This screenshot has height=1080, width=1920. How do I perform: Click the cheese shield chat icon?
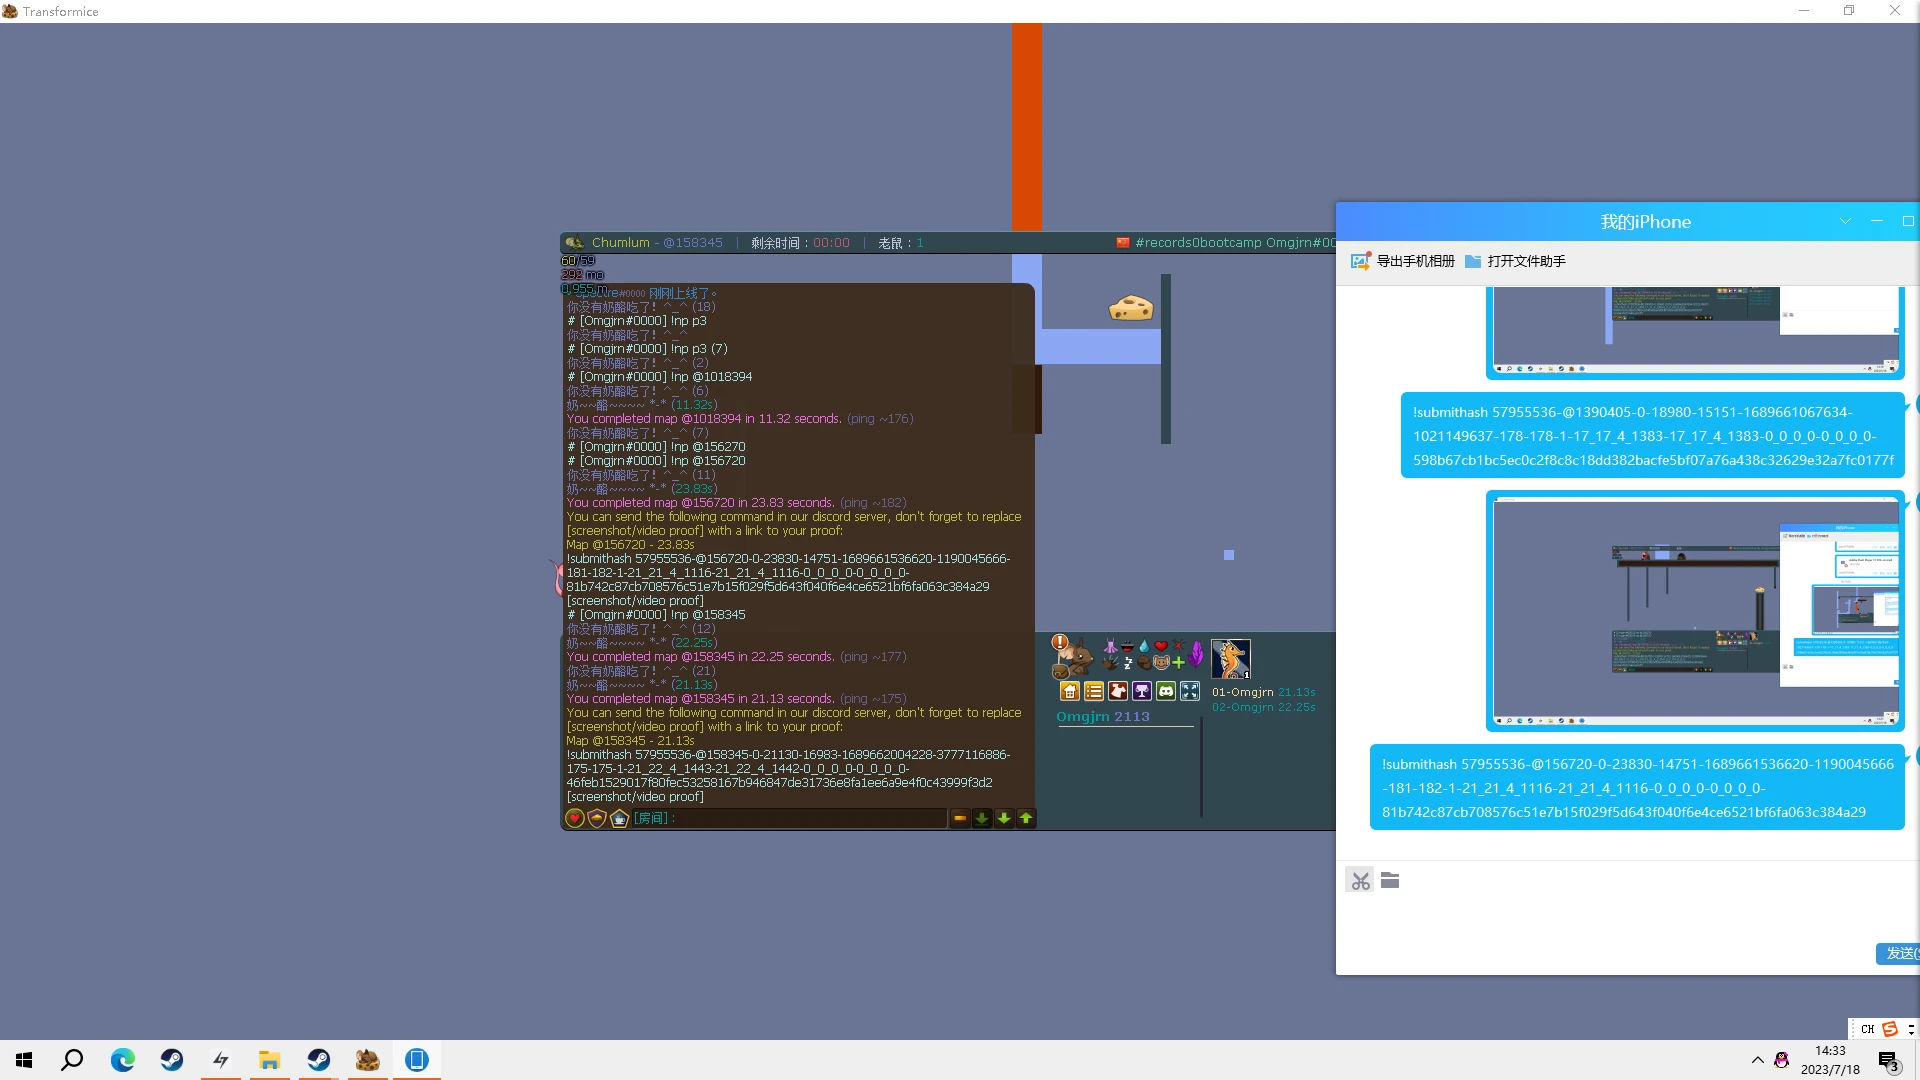pos(597,818)
